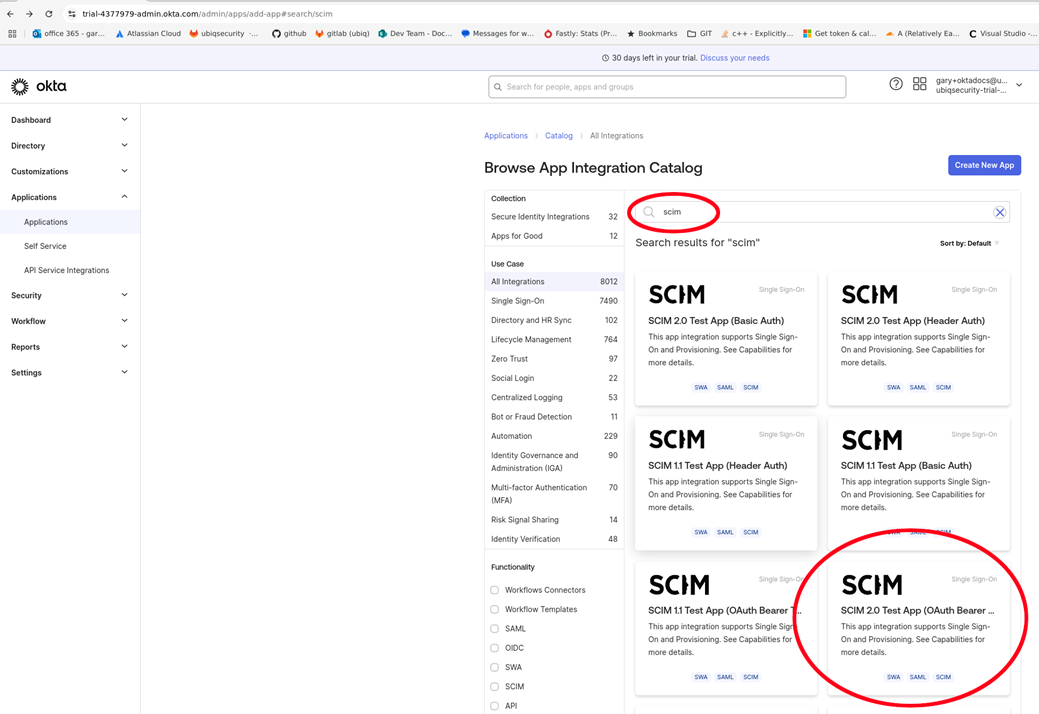This screenshot has height=714, width=1039.
Task: Click the Okta logo
Action: [38, 86]
